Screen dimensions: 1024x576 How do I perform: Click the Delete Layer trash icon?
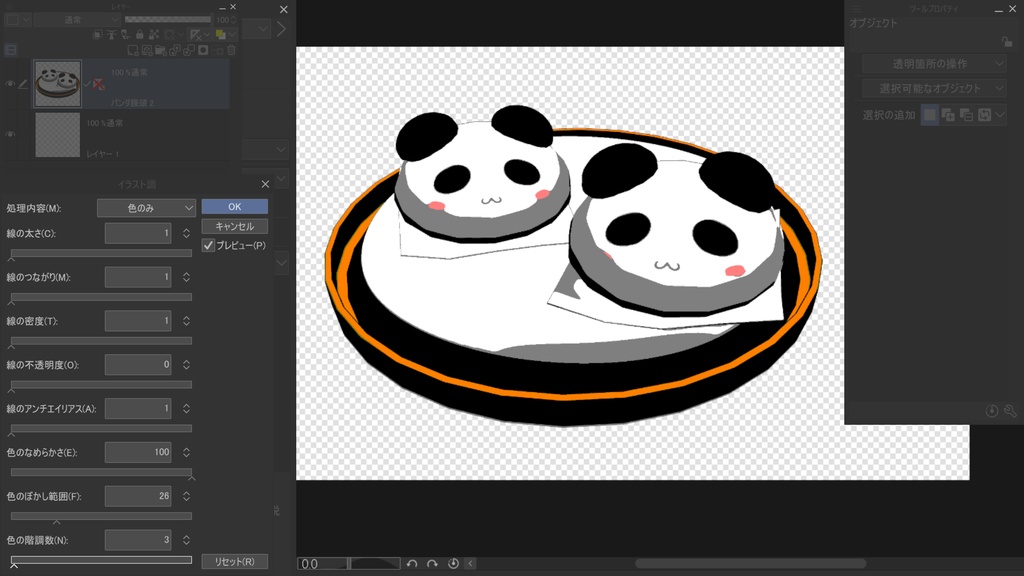231,50
